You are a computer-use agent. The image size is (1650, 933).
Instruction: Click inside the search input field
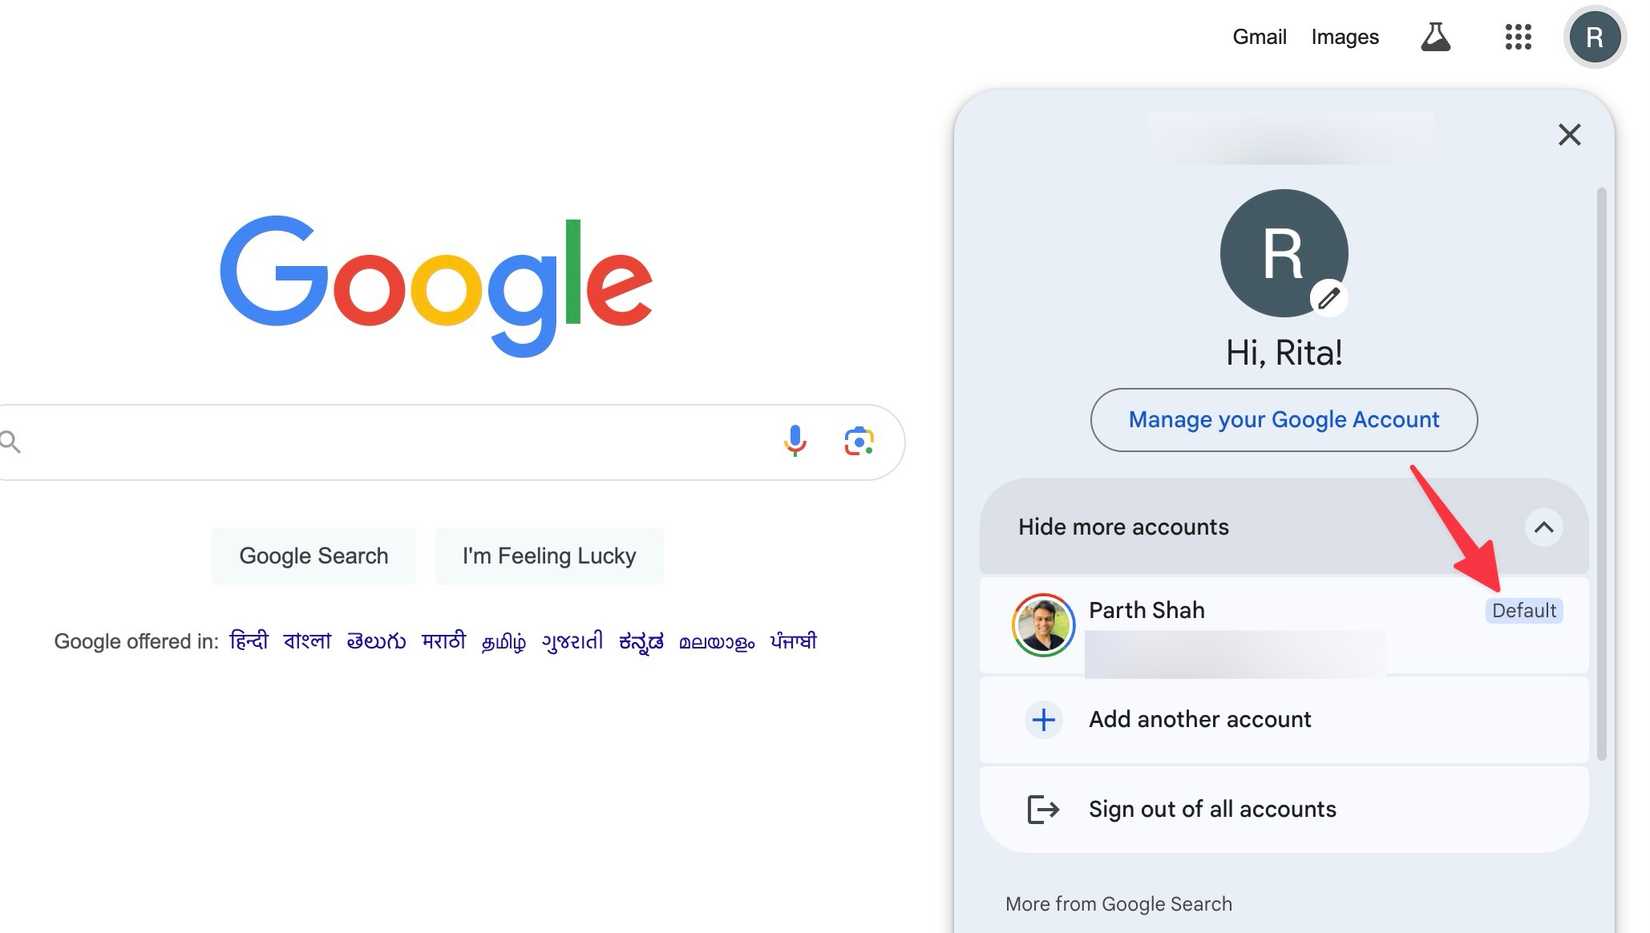coord(400,441)
